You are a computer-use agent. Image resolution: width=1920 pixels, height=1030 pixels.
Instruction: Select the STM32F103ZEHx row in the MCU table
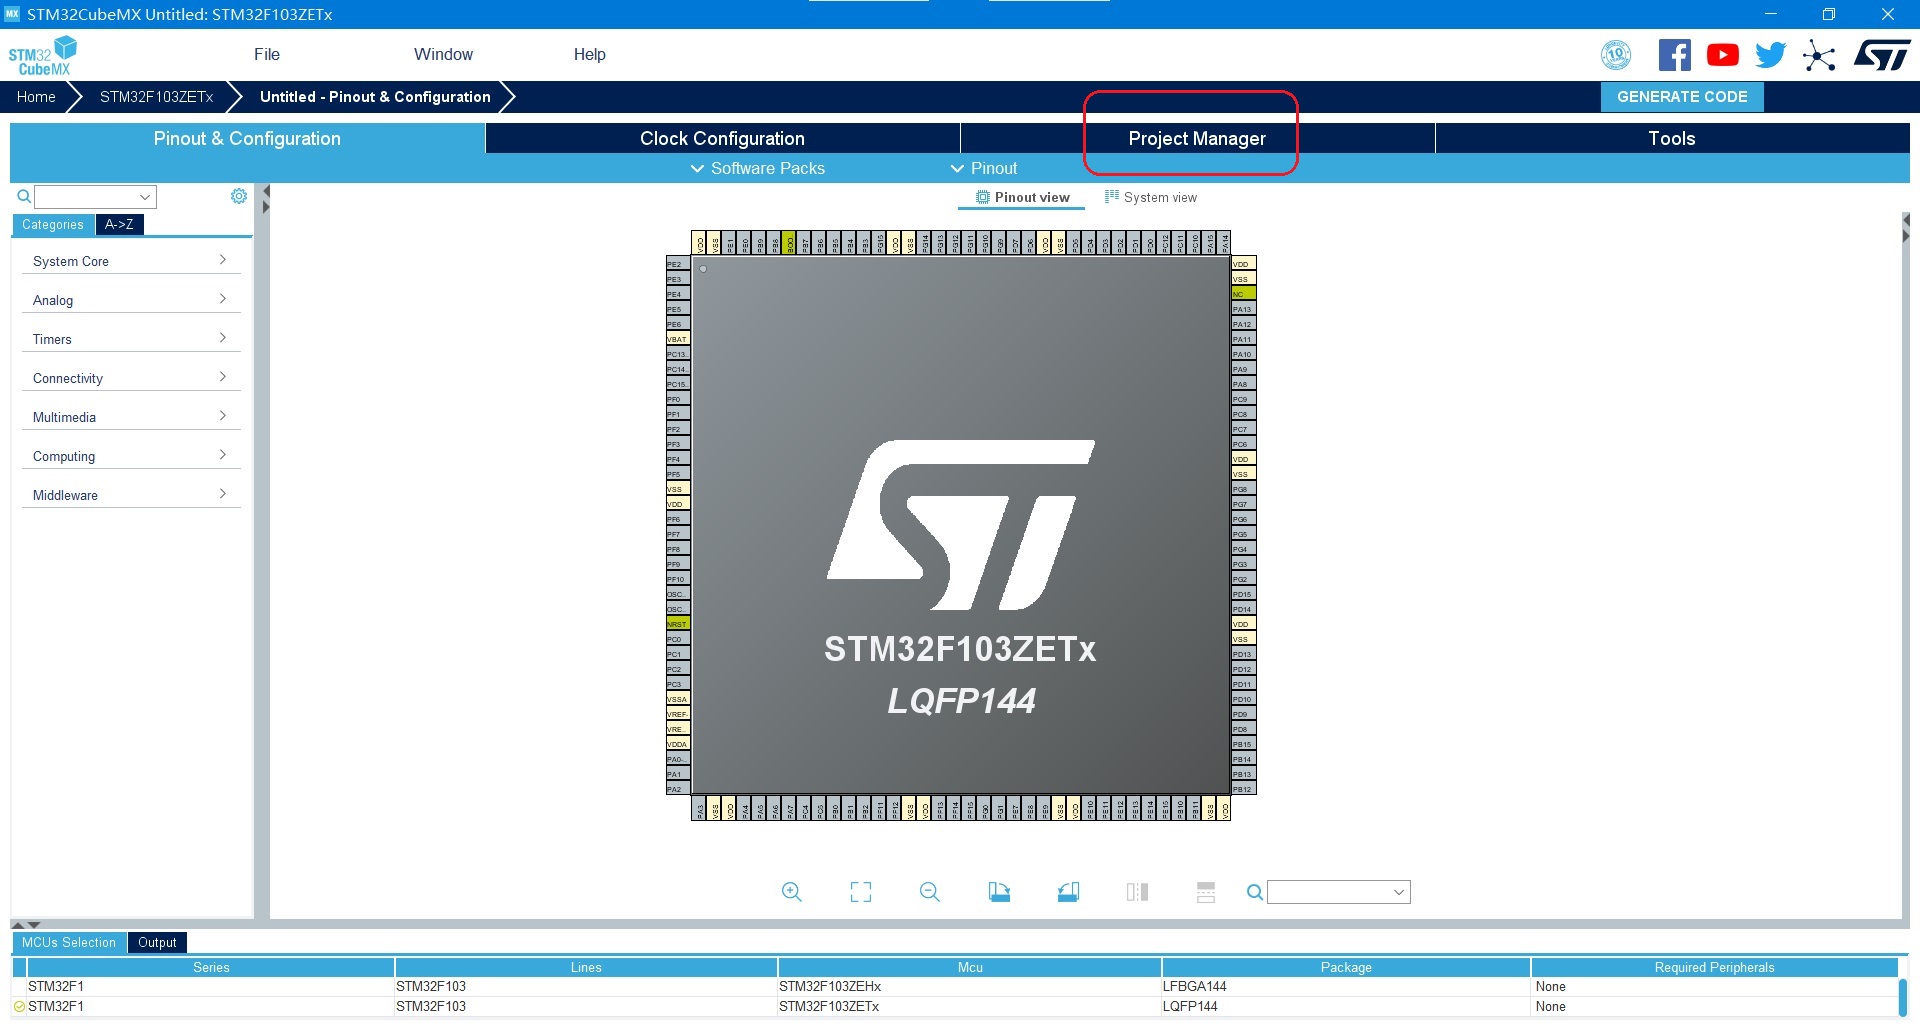[x=955, y=987]
